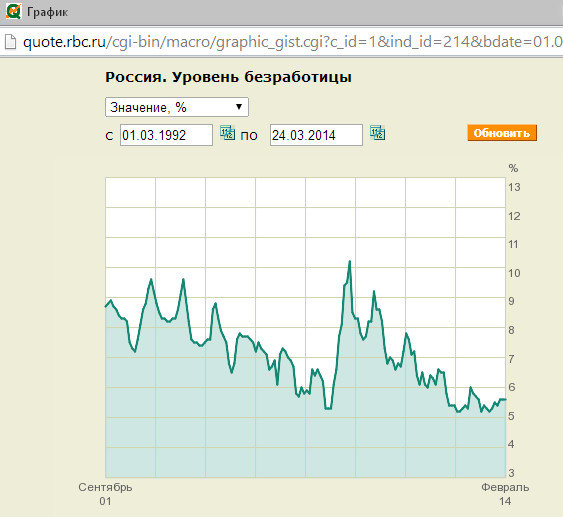This screenshot has height=517, width=563.
Task: Open the 'Значение, %' dropdown
Action: tap(177, 107)
